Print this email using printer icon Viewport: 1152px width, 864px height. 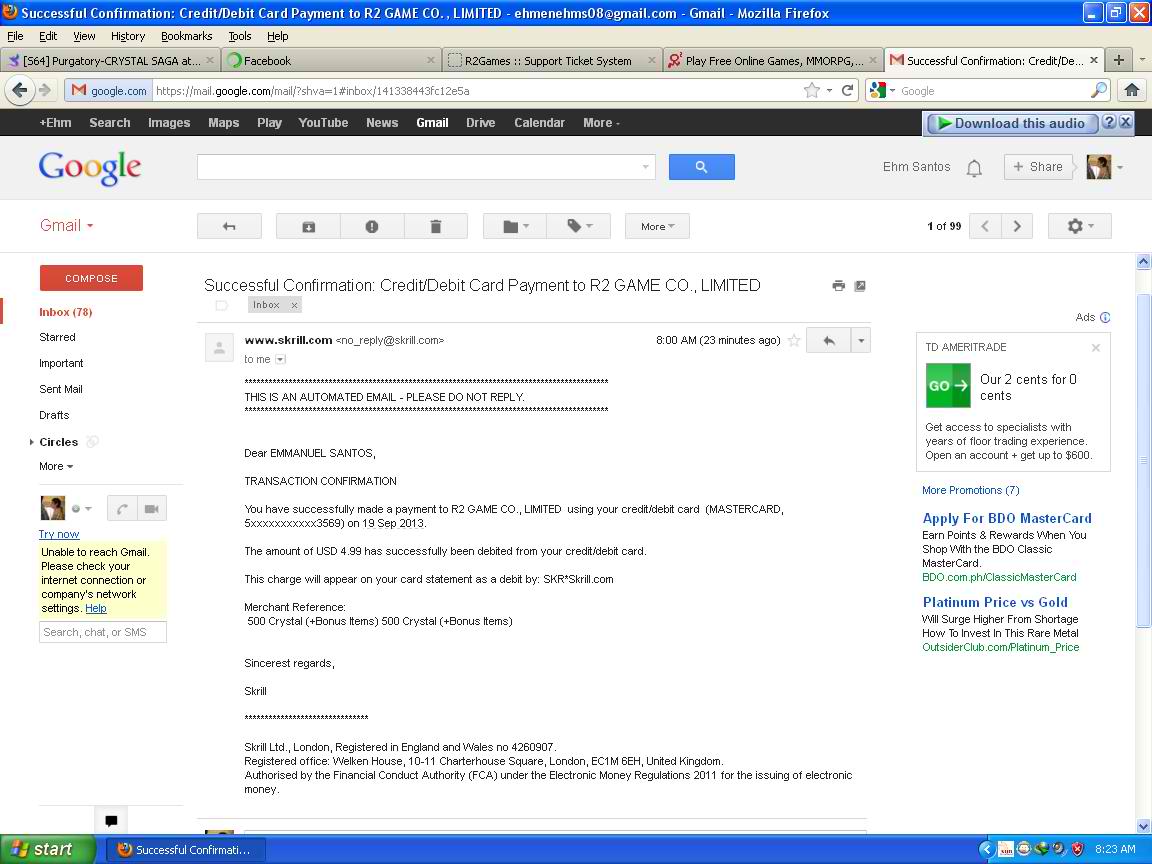coord(838,286)
